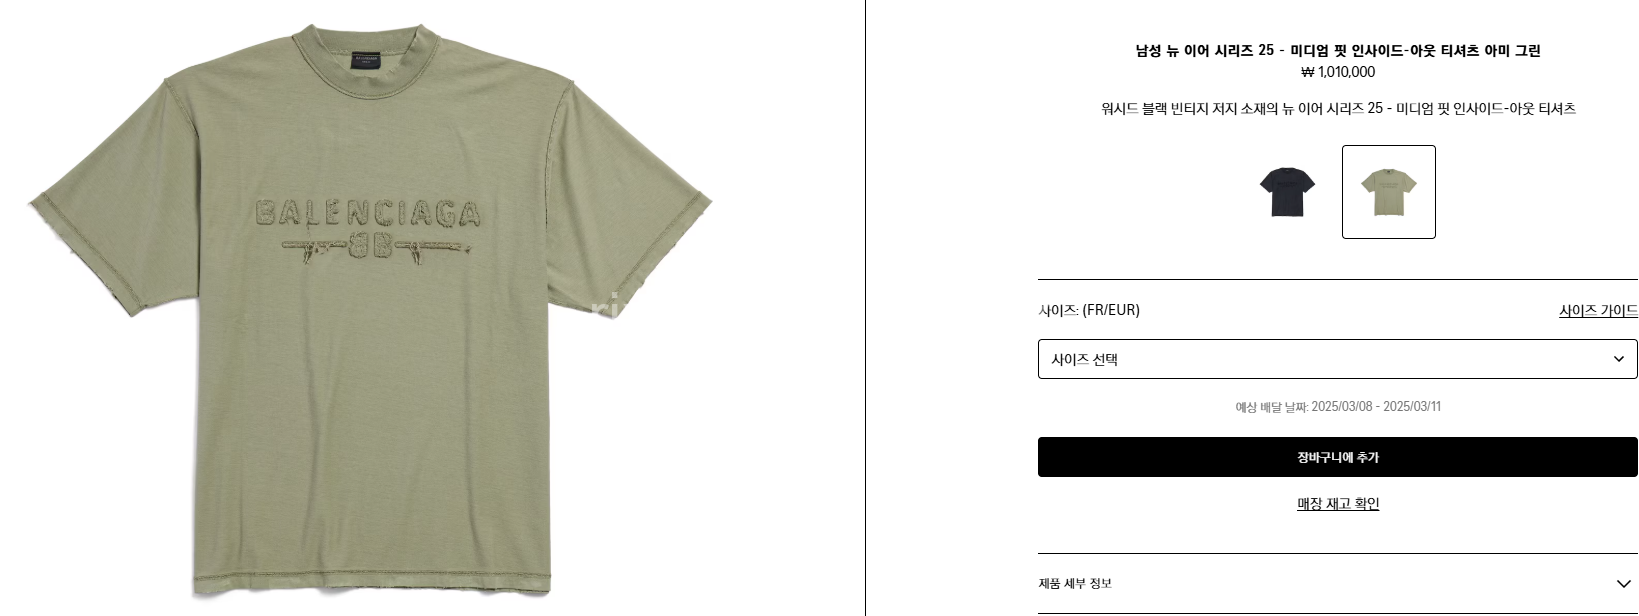The width and height of the screenshot is (1639, 616).
Task: Click the ₩ 1,010,000 price text
Action: (1338, 72)
